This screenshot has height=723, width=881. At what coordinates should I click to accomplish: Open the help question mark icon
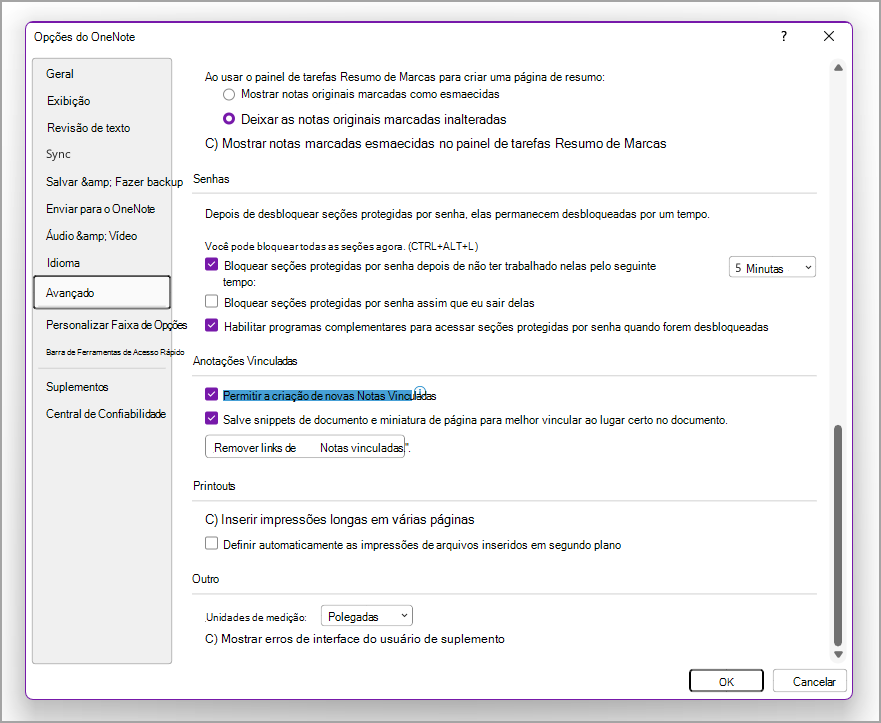click(784, 37)
